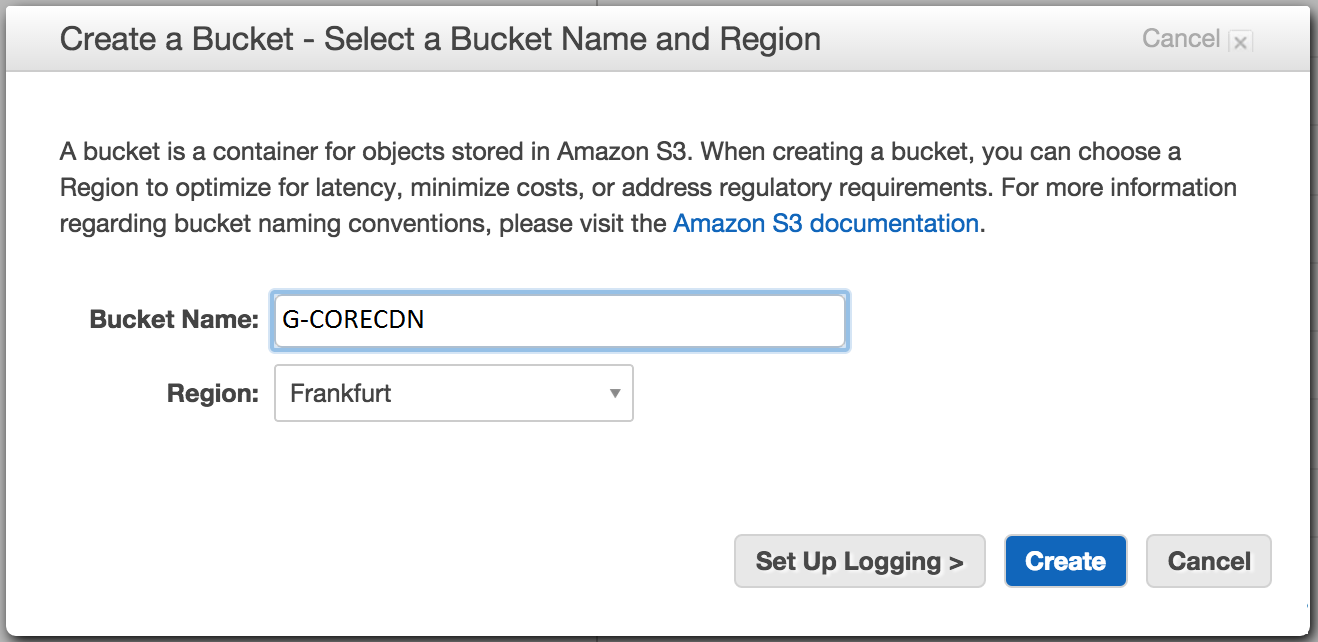This screenshot has width=1318, height=642.
Task: Click the Region dropdown arrow
Action: click(615, 394)
